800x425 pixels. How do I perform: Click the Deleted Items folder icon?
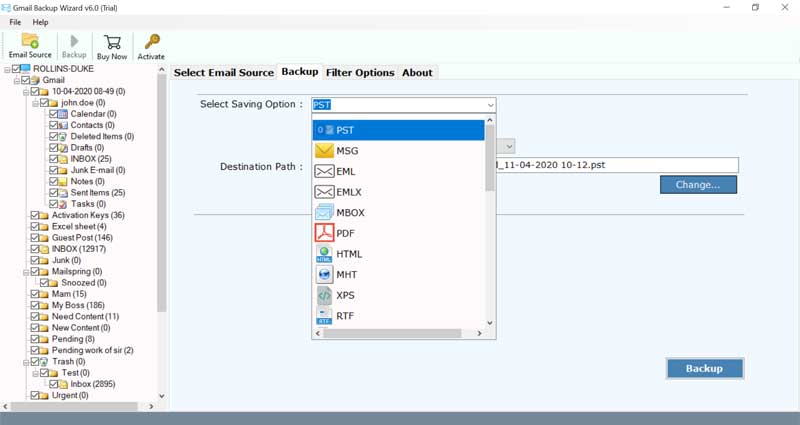coord(63,136)
